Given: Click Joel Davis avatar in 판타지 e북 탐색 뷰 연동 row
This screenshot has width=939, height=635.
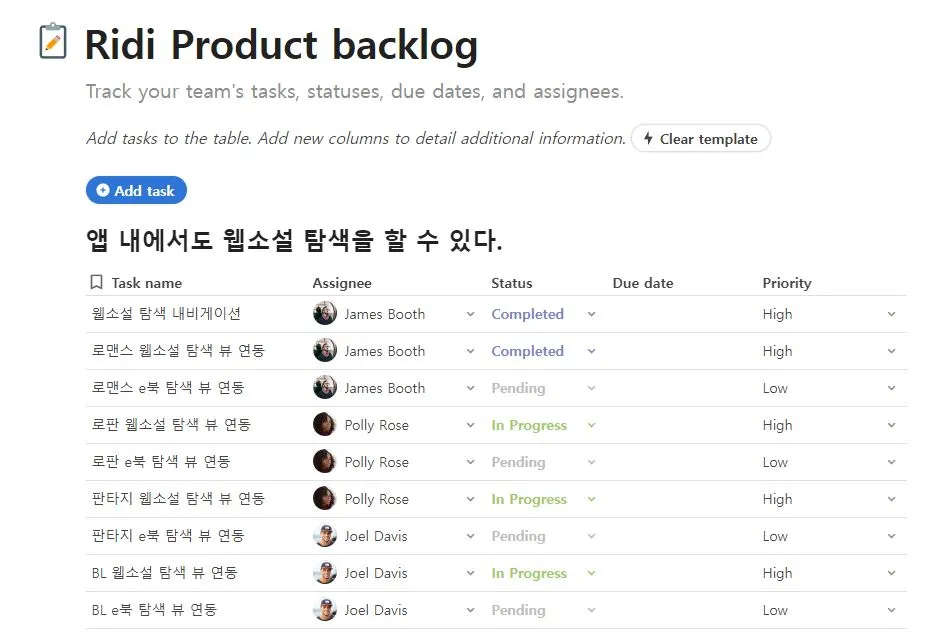Looking at the screenshot, I should click(x=325, y=536).
